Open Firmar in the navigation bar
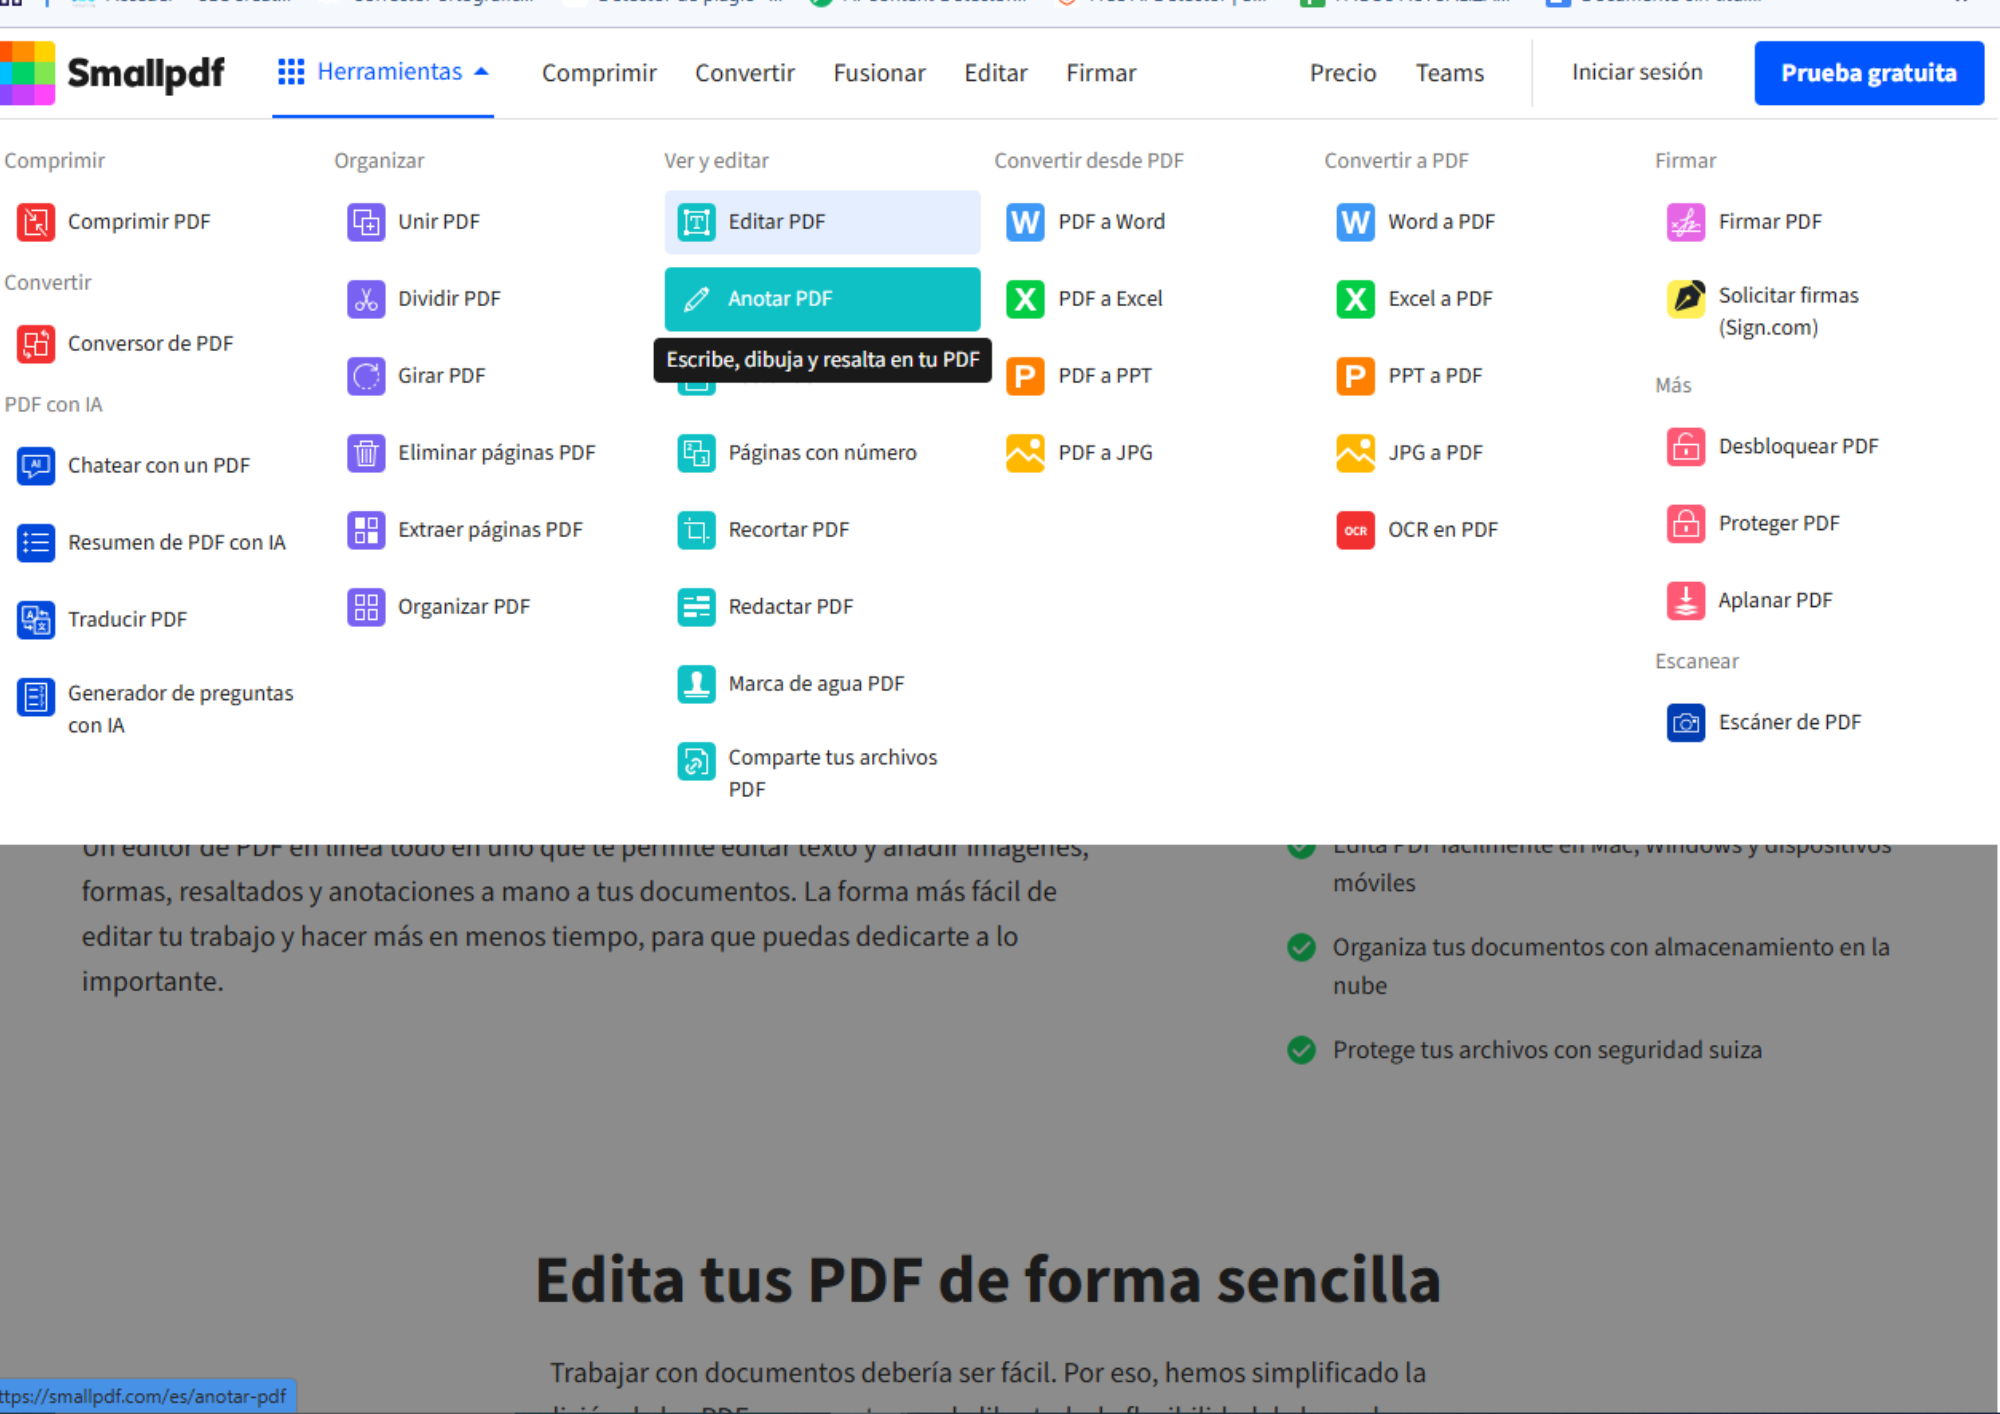The height and width of the screenshot is (1414, 2000). coord(1101,73)
